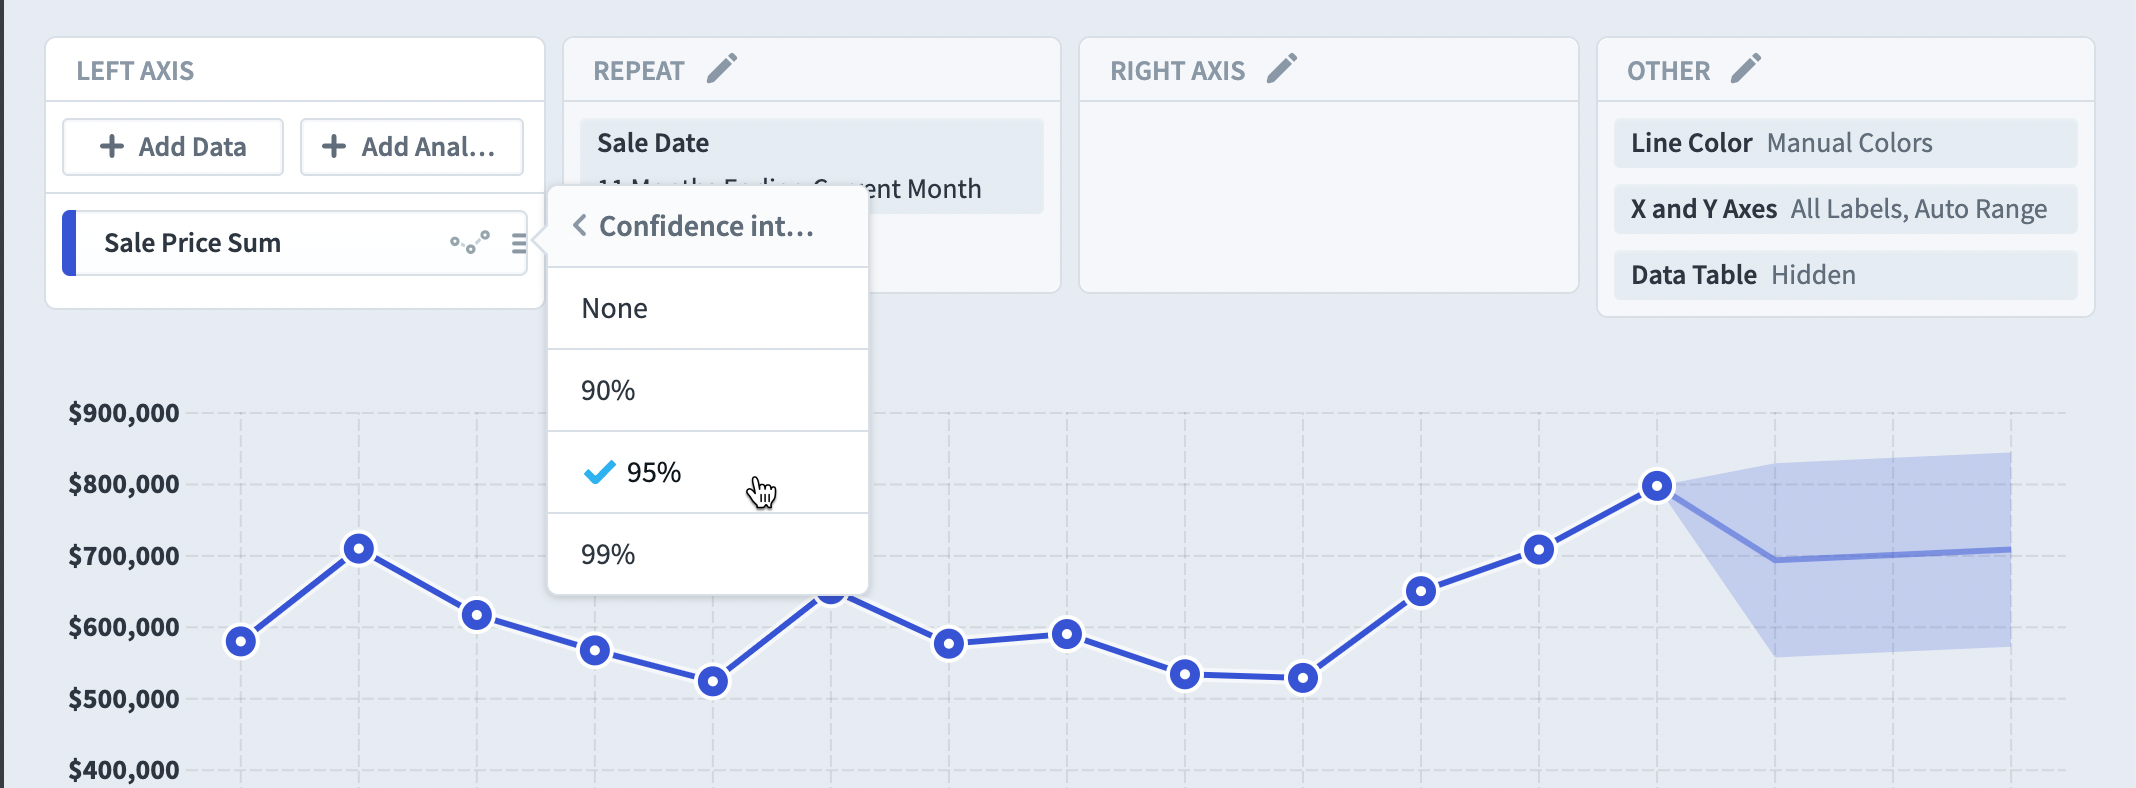
Task: Click the highest data point near $800,000
Action: point(1657,486)
